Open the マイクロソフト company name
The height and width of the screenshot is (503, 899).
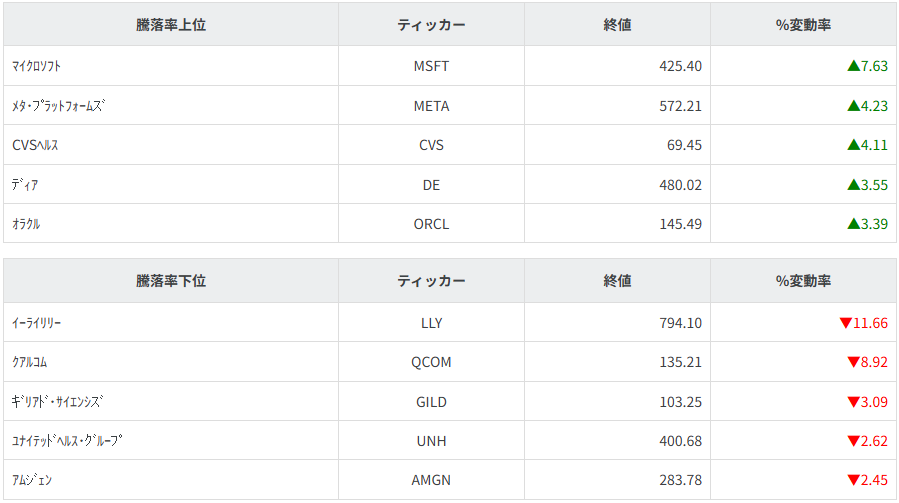[x=43, y=66]
